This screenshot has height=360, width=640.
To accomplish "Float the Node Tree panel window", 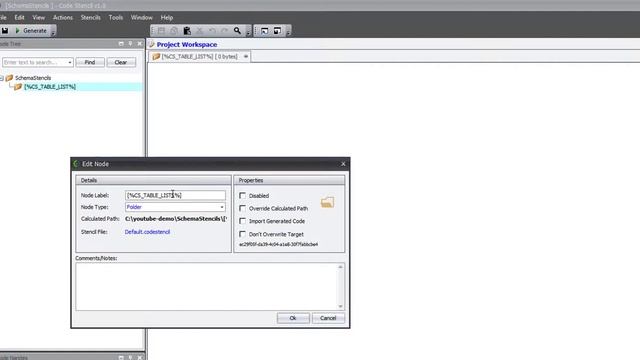I will (x=121, y=44).
